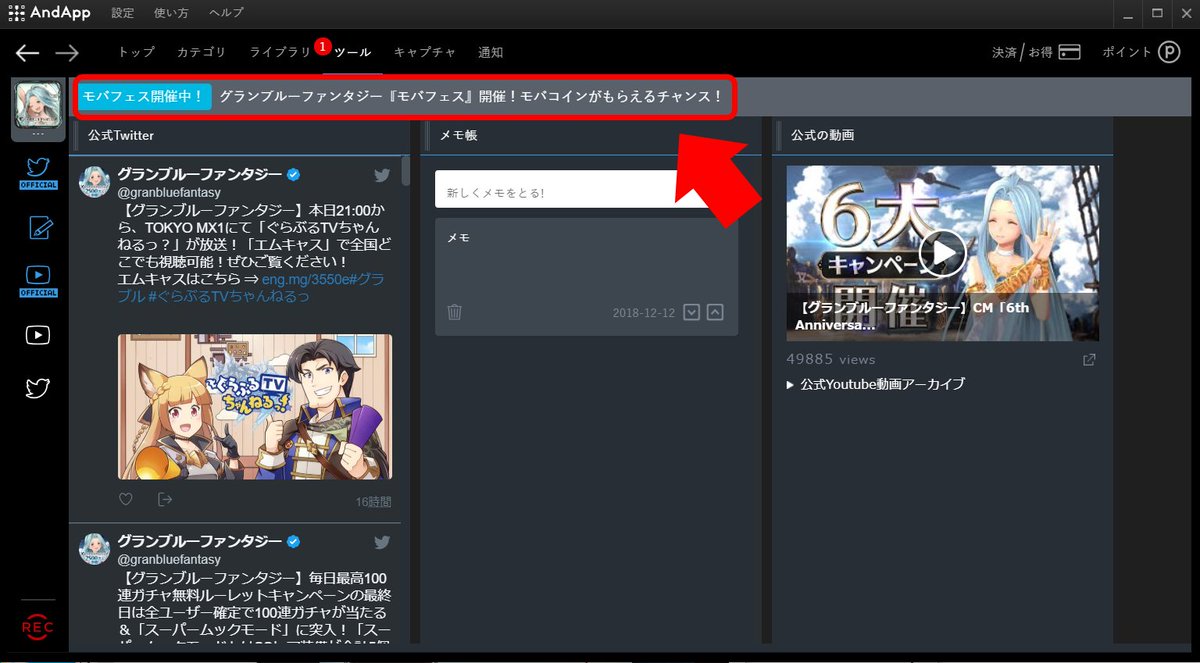Click granbluefantasy avatar on second tweet
Screen dimensions: 1200x663
[94, 548]
